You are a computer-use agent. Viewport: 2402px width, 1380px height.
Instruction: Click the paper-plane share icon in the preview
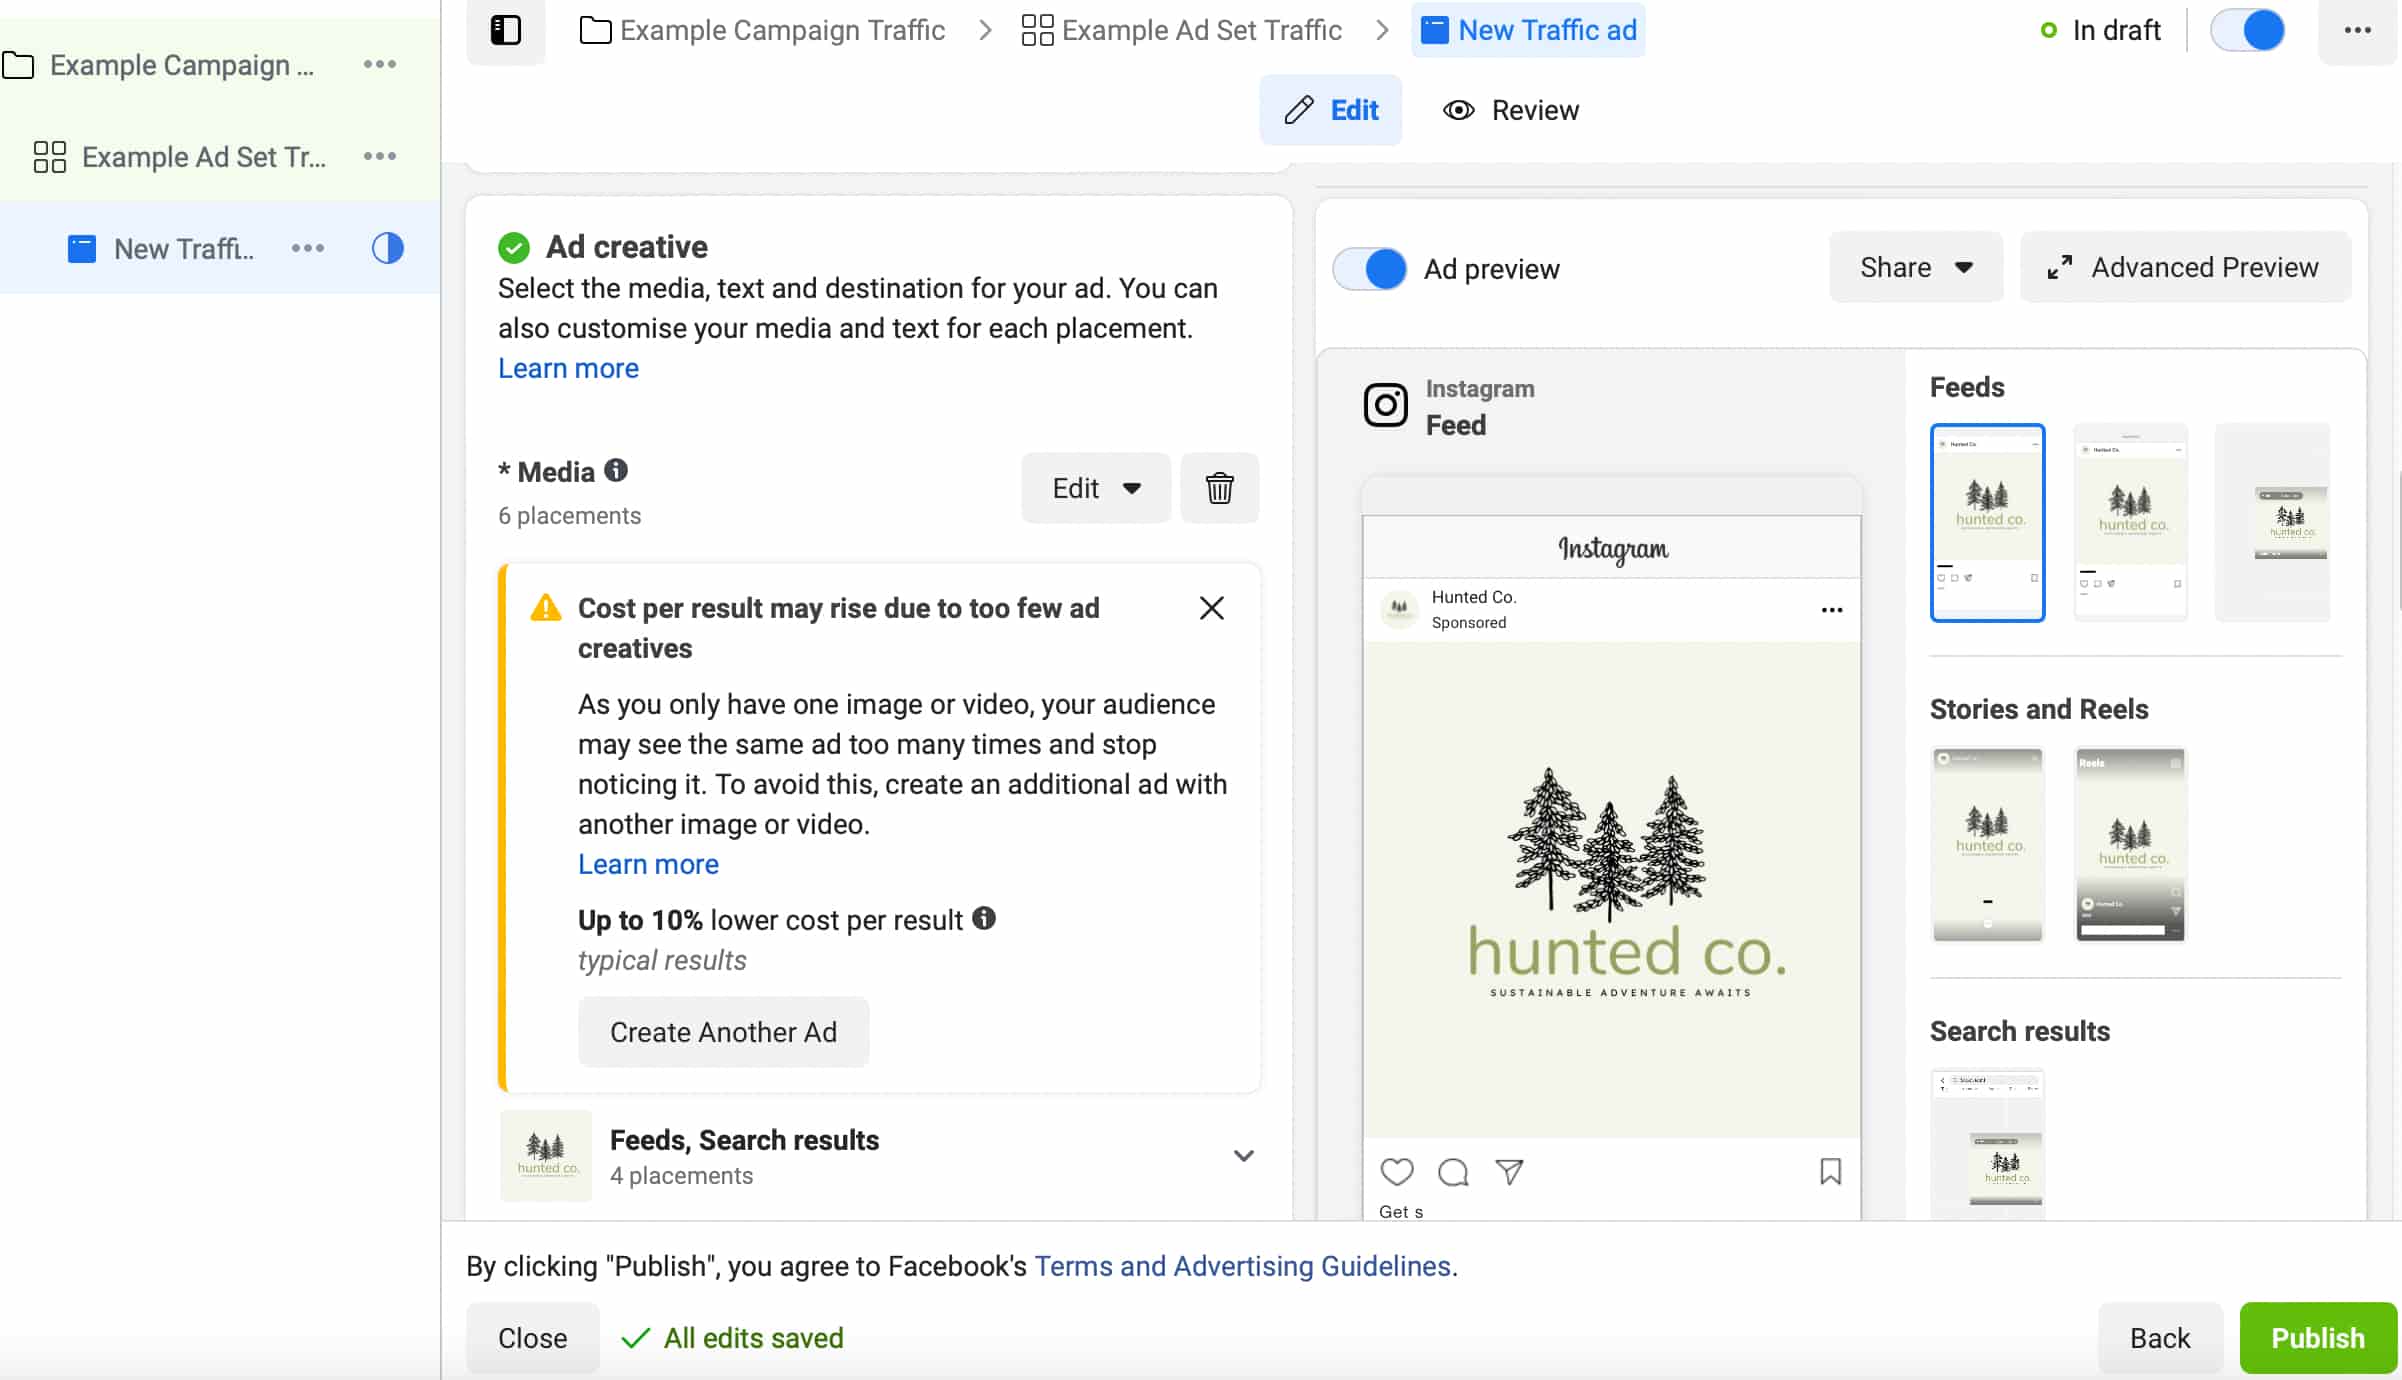pos(1509,1172)
